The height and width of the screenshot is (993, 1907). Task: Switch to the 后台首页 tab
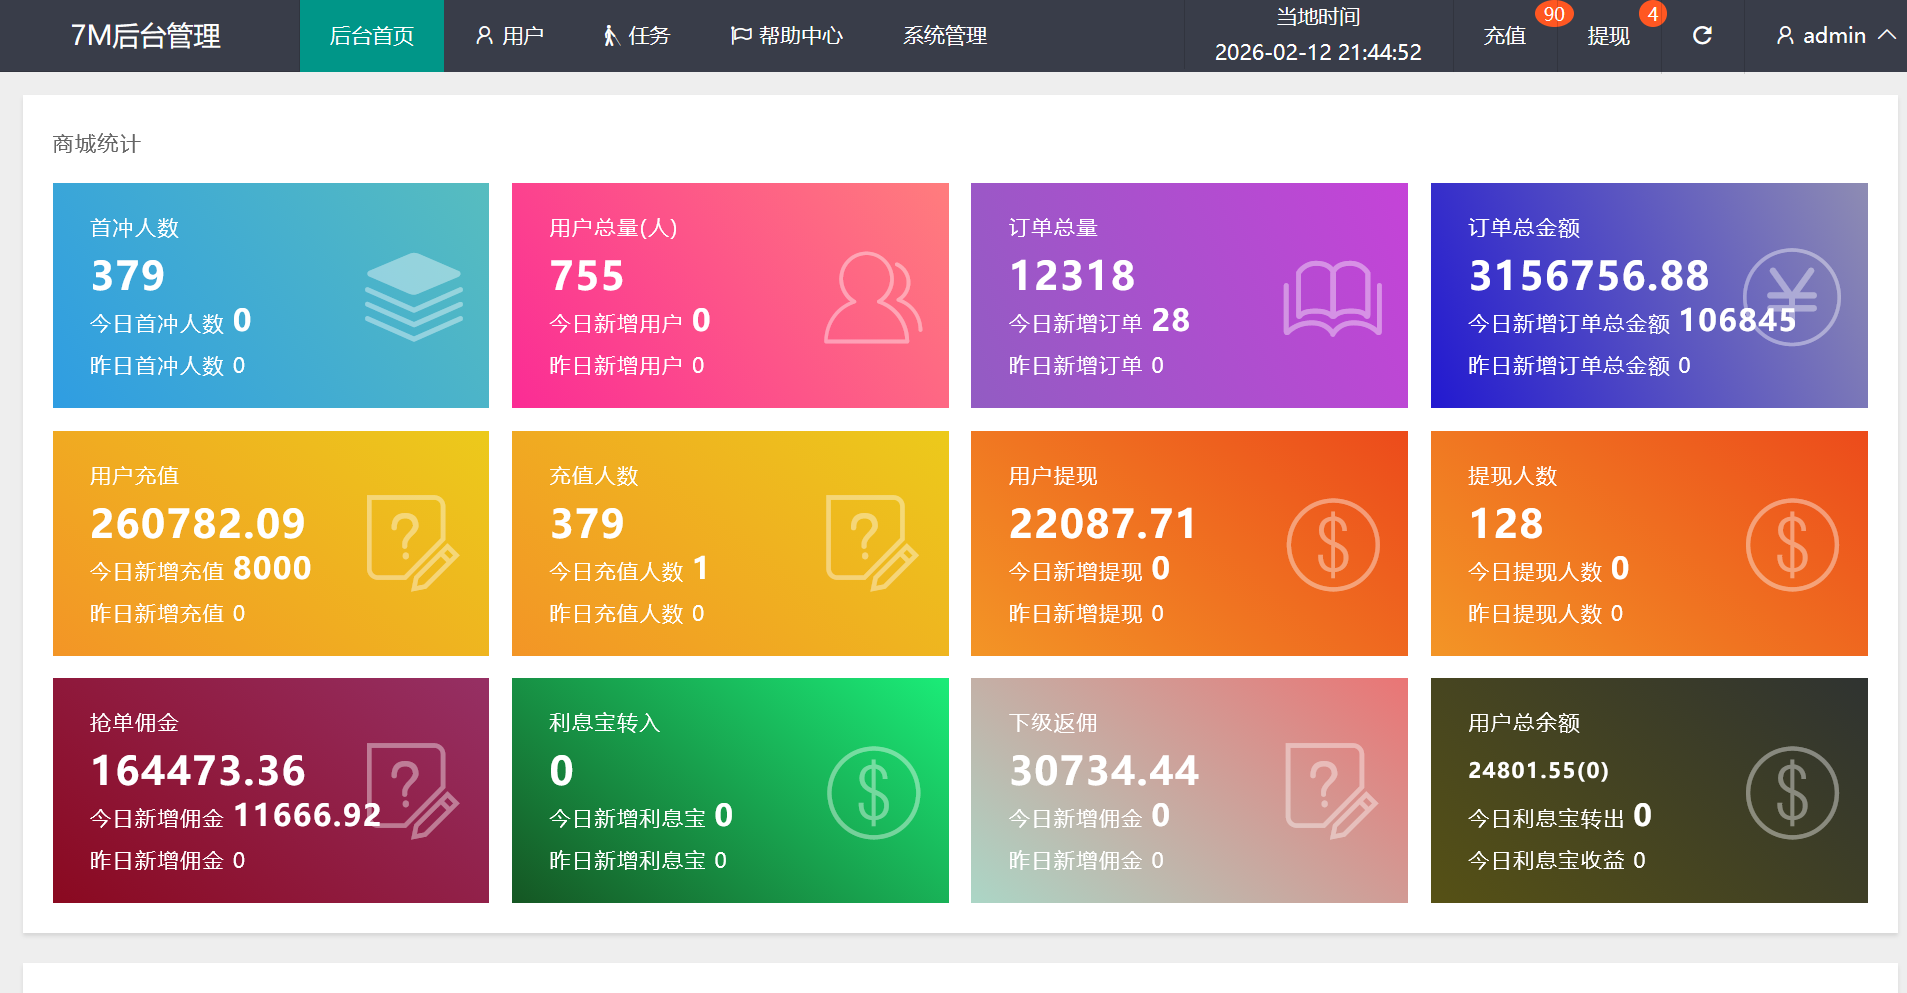click(x=371, y=36)
